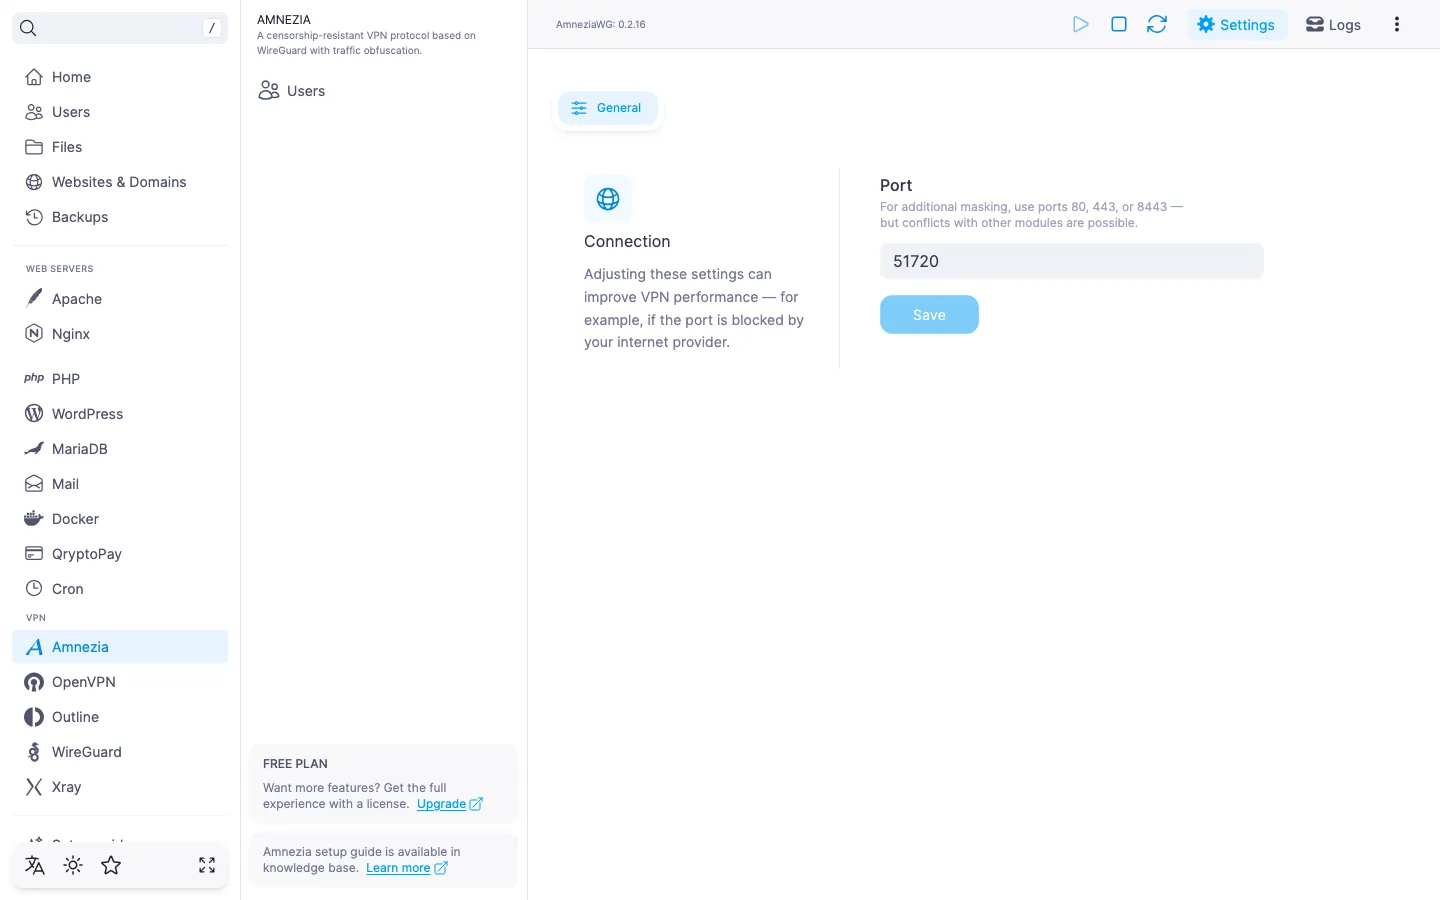
Task: Click the Docker whale icon
Action: click(34, 518)
